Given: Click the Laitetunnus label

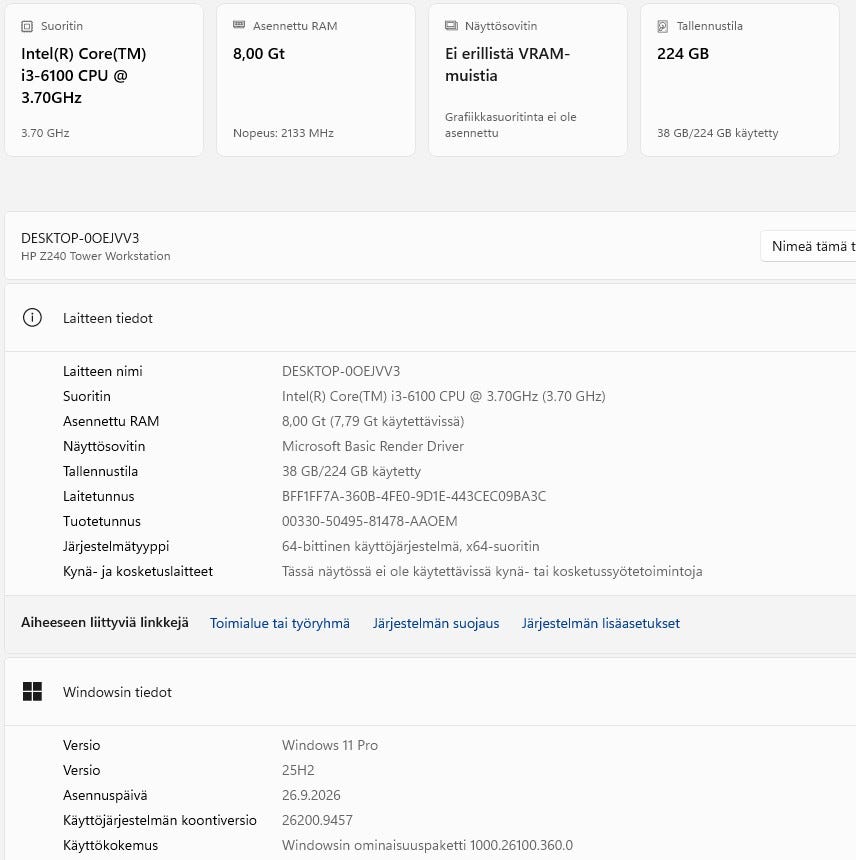Looking at the screenshot, I should pos(99,496).
